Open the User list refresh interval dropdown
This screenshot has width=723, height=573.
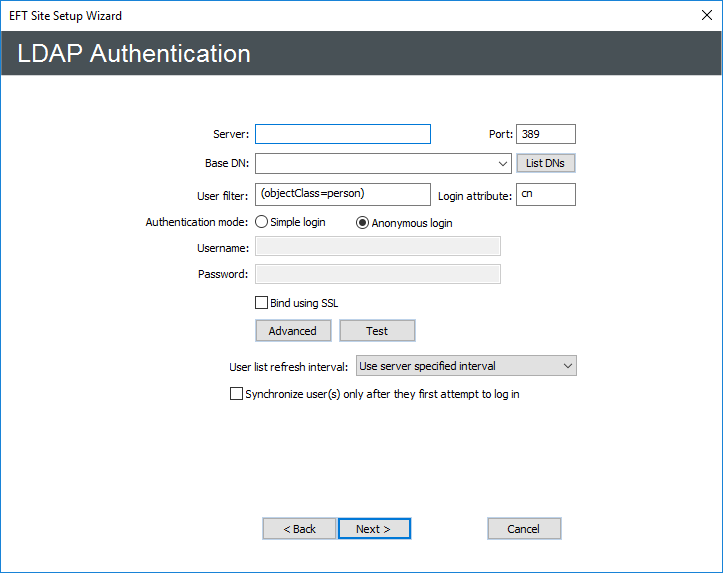[466, 366]
